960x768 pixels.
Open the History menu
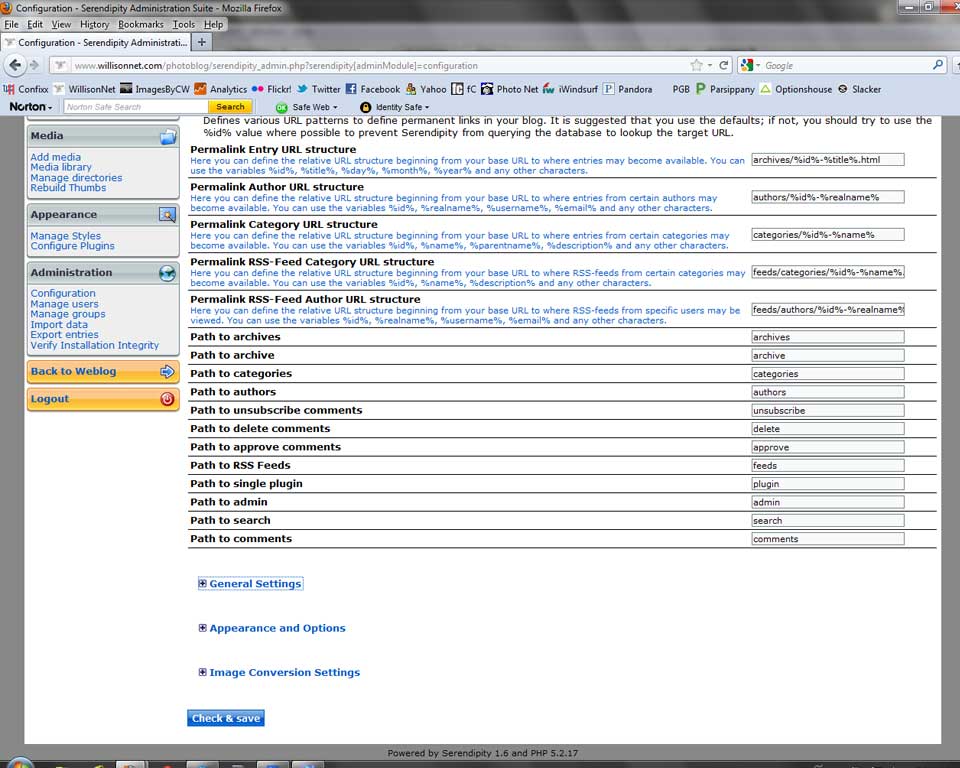(94, 24)
